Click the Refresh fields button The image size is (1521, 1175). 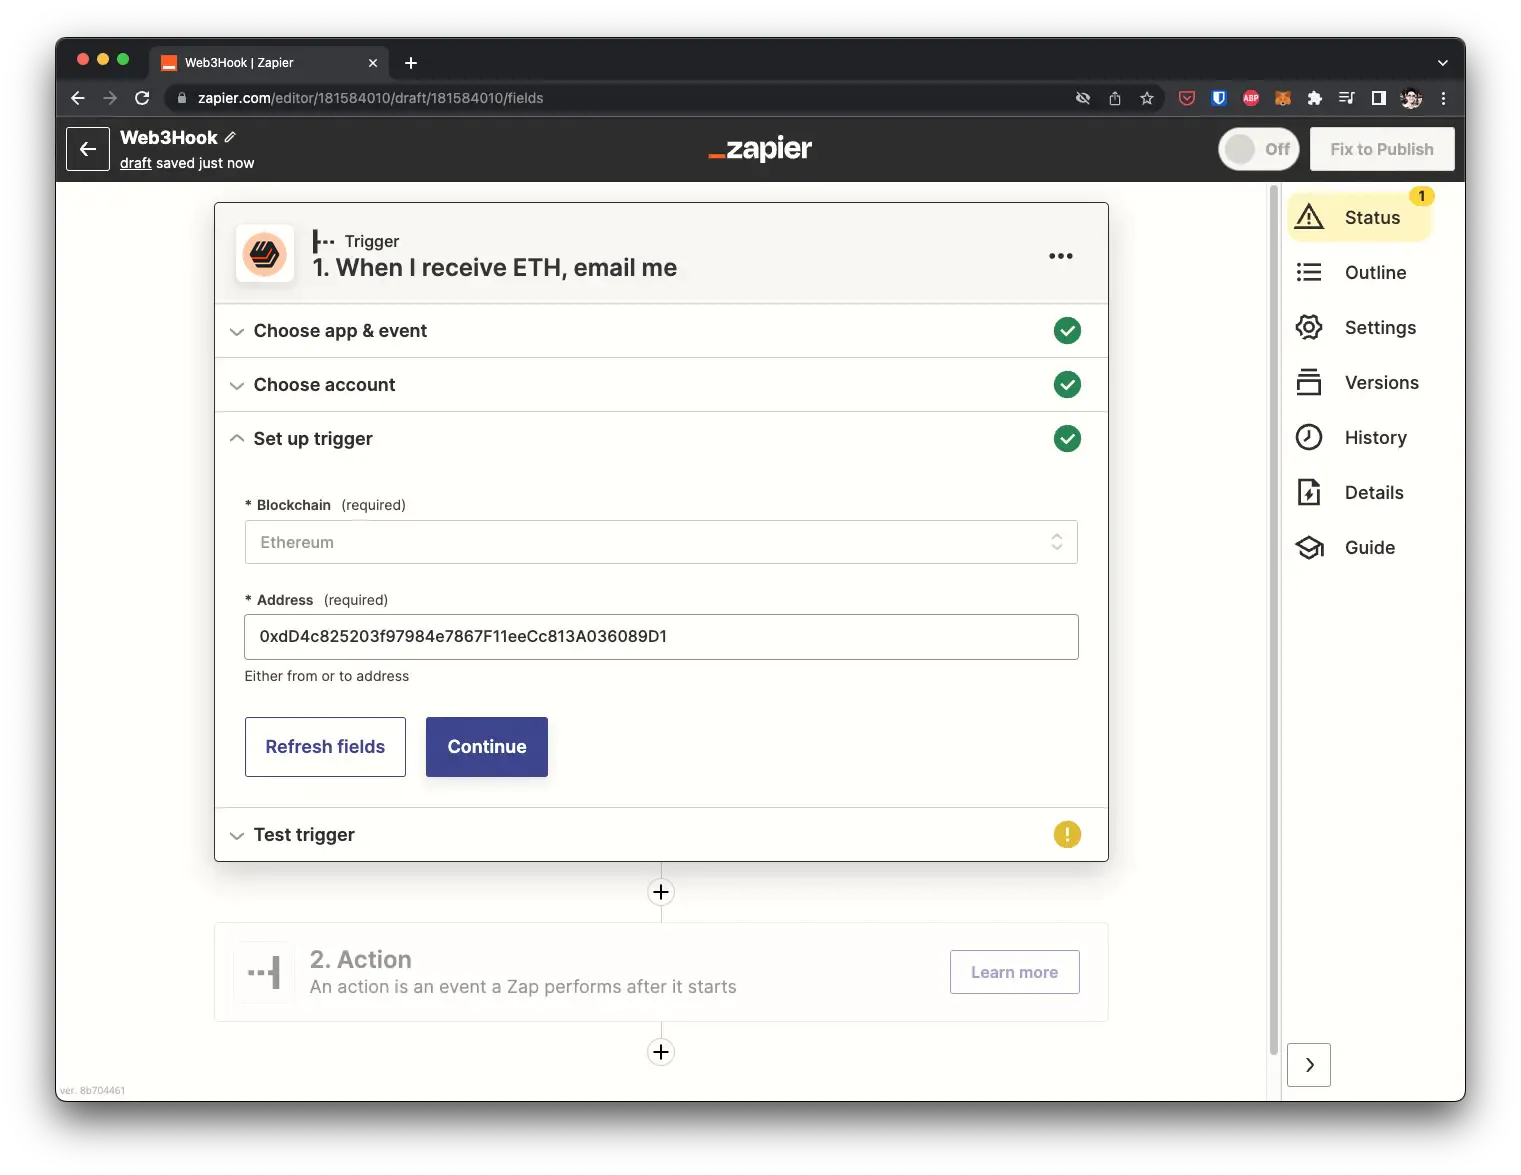coord(325,747)
